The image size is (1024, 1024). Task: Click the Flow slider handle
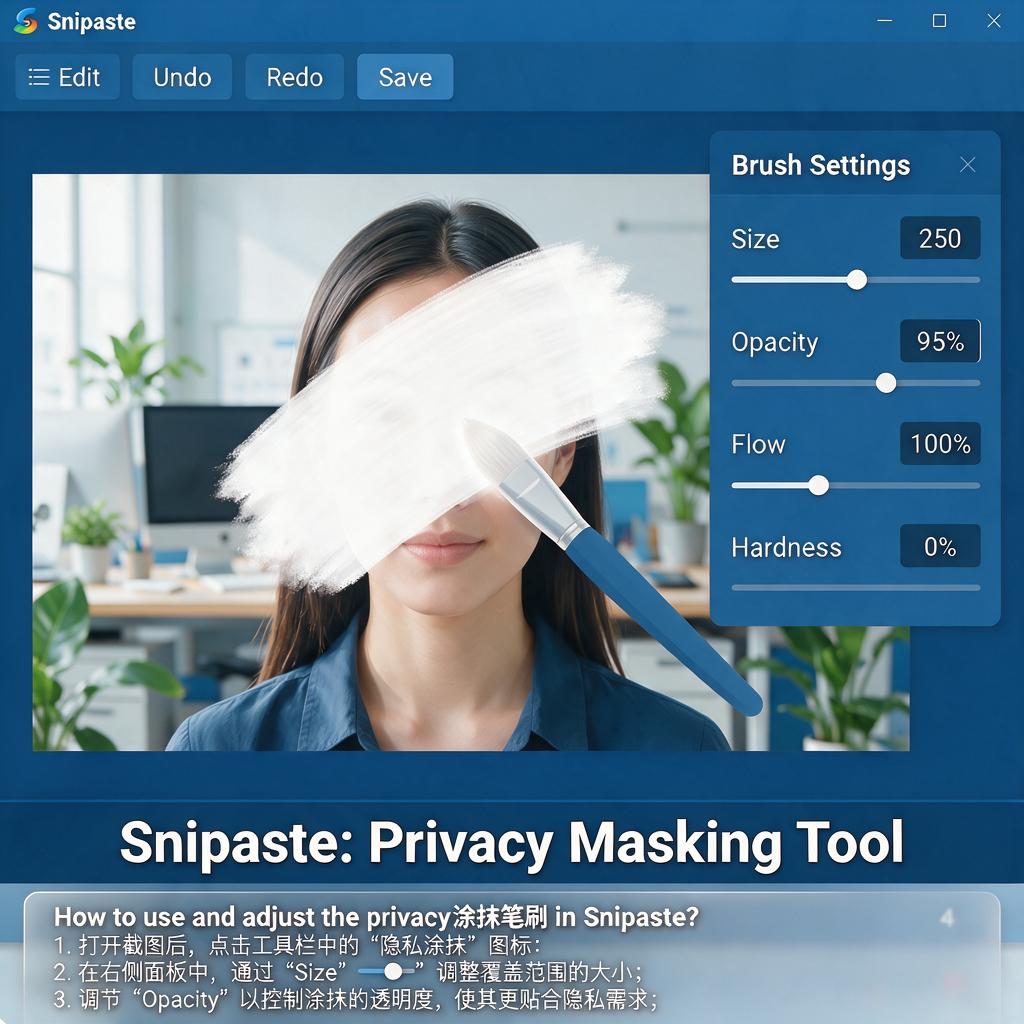click(818, 485)
